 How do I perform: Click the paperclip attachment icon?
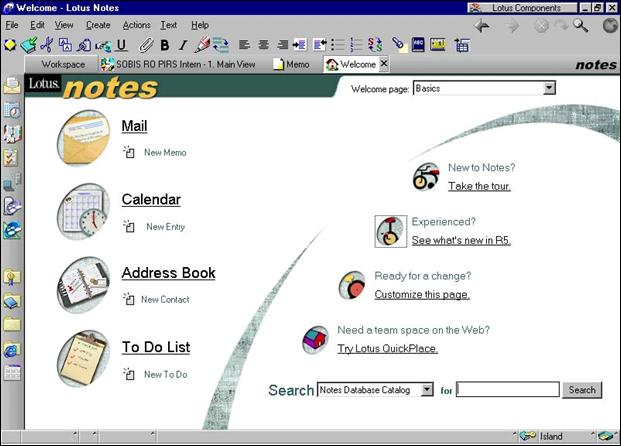coord(146,45)
